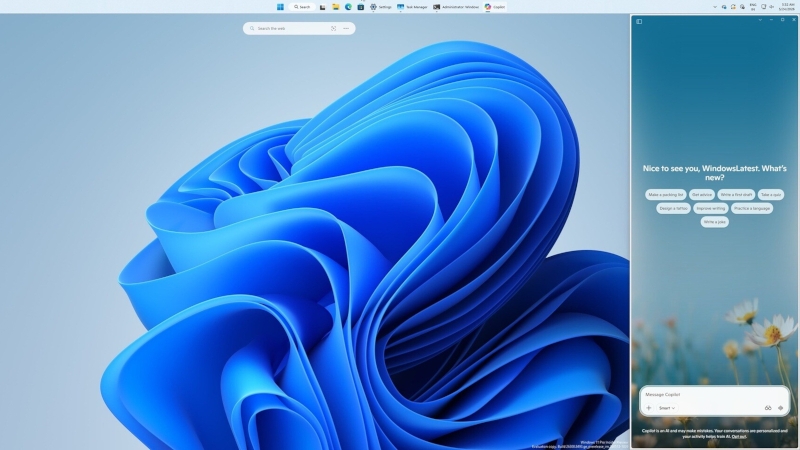Screen dimensions: 800x450
Task: Click the plus attach button in Copilot
Action: click(x=648, y=408)
